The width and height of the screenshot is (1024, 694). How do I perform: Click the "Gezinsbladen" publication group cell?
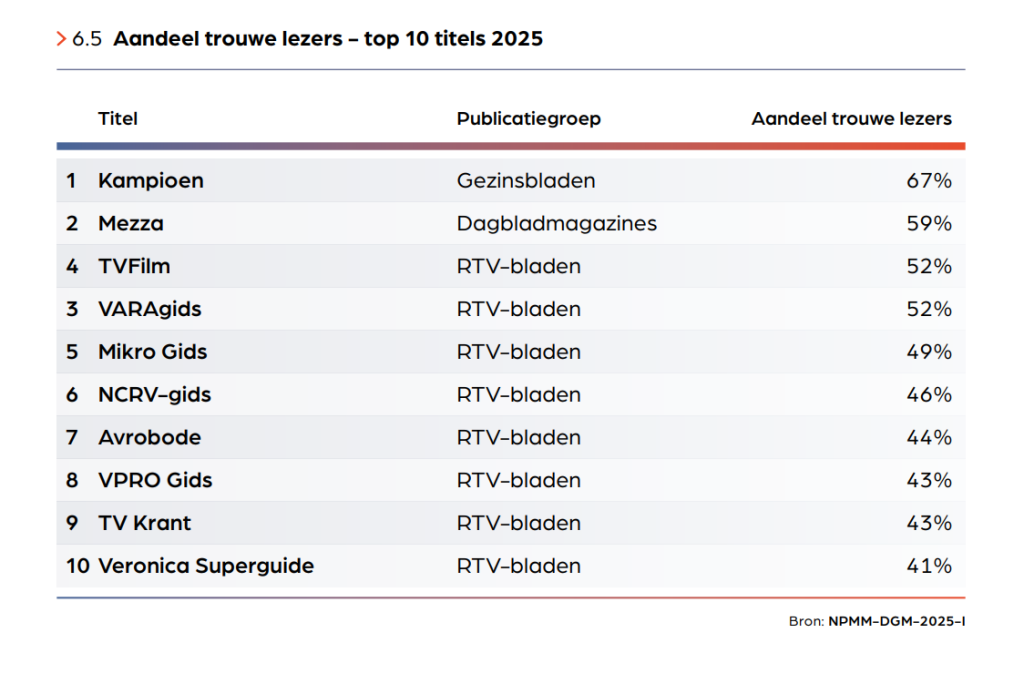click(x=526, y=181)
